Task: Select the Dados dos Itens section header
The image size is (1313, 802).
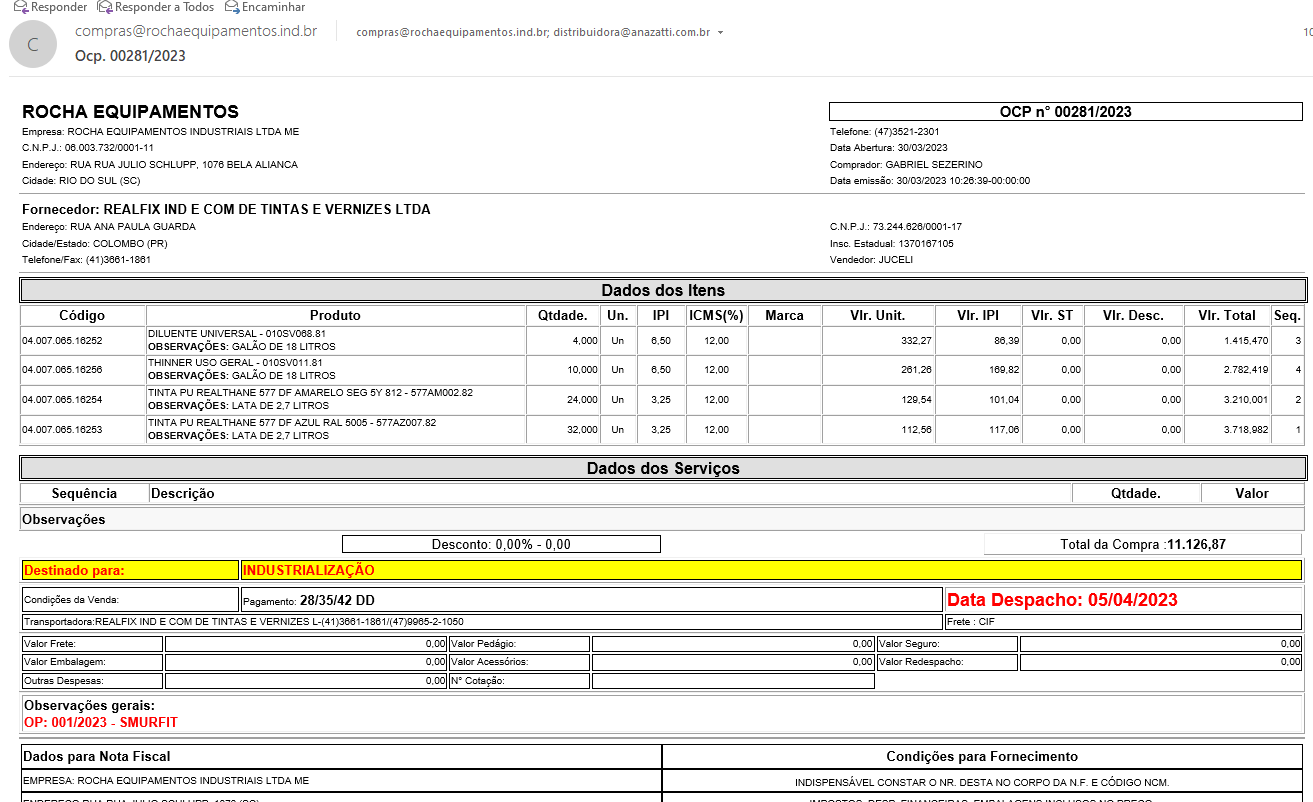Action: point(663,290)
